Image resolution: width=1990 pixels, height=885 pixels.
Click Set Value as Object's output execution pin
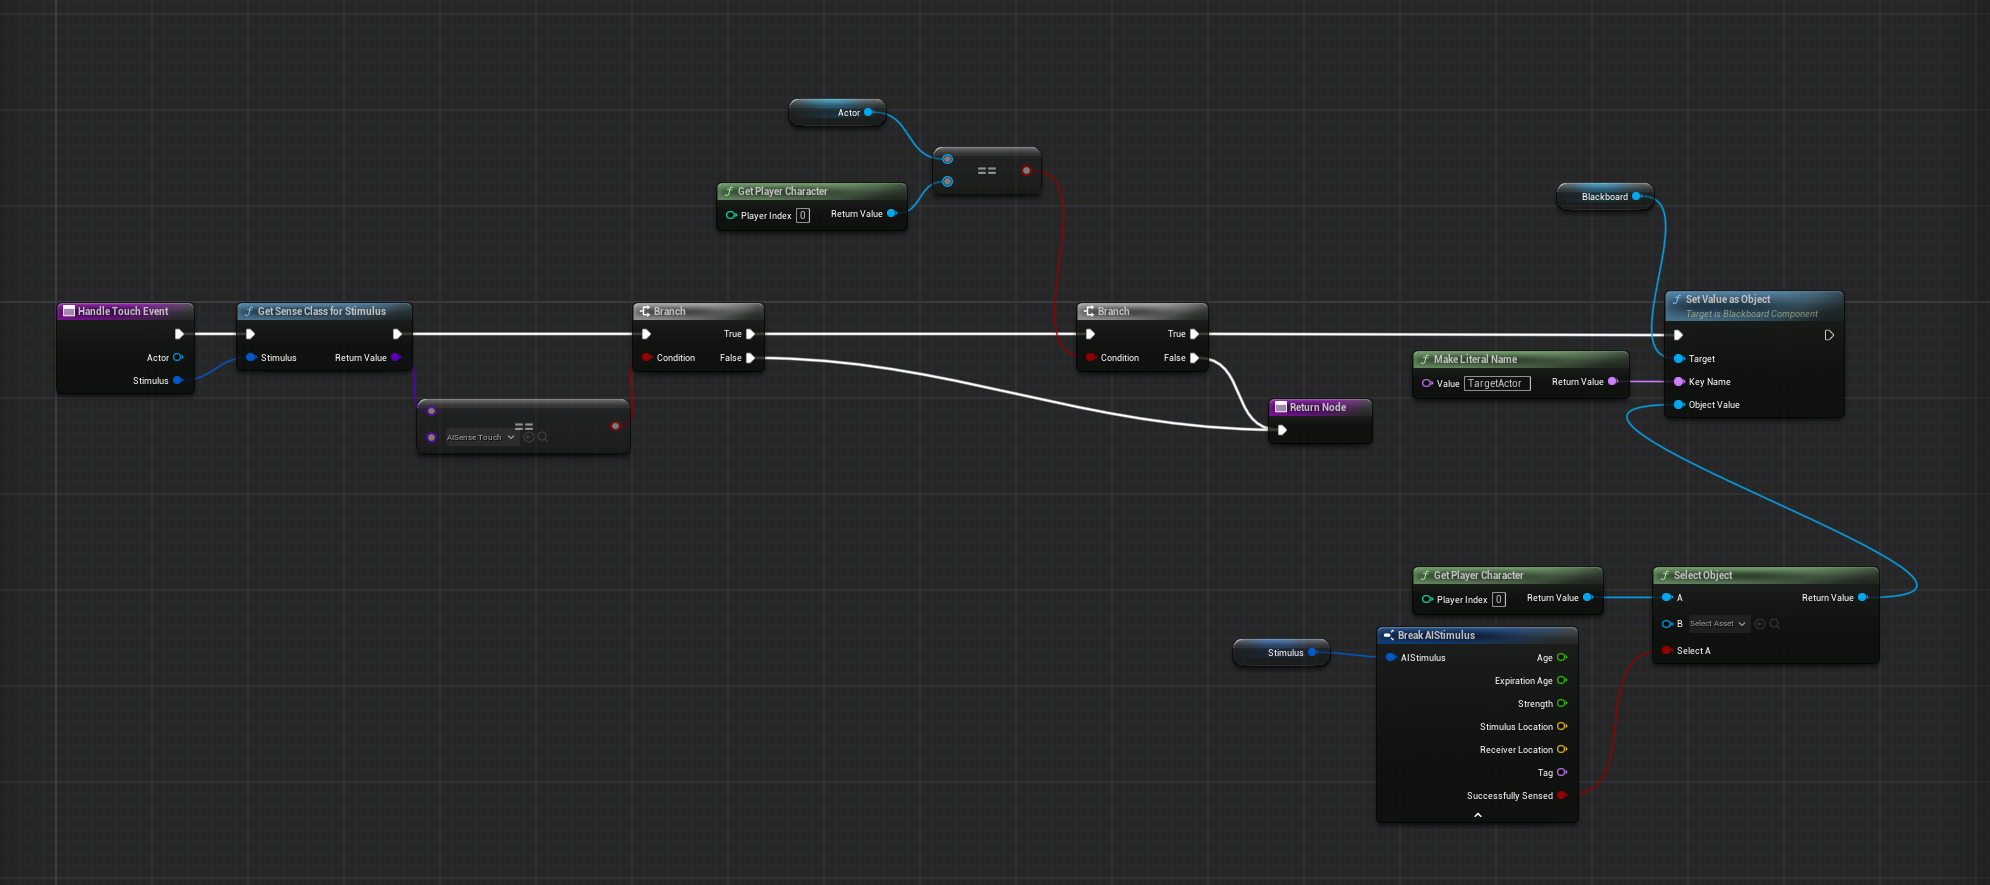click(1829, 335)
